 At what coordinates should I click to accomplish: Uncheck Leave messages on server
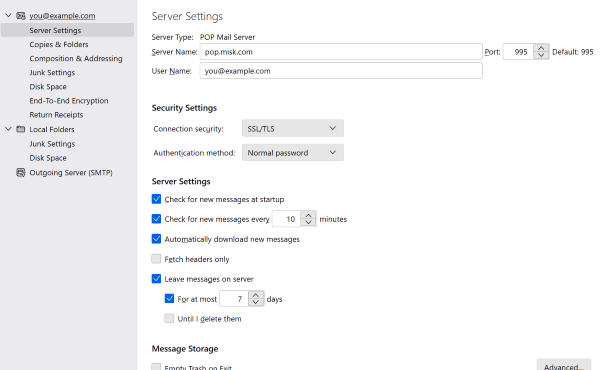pyautogui.click(x=156, y=279)
